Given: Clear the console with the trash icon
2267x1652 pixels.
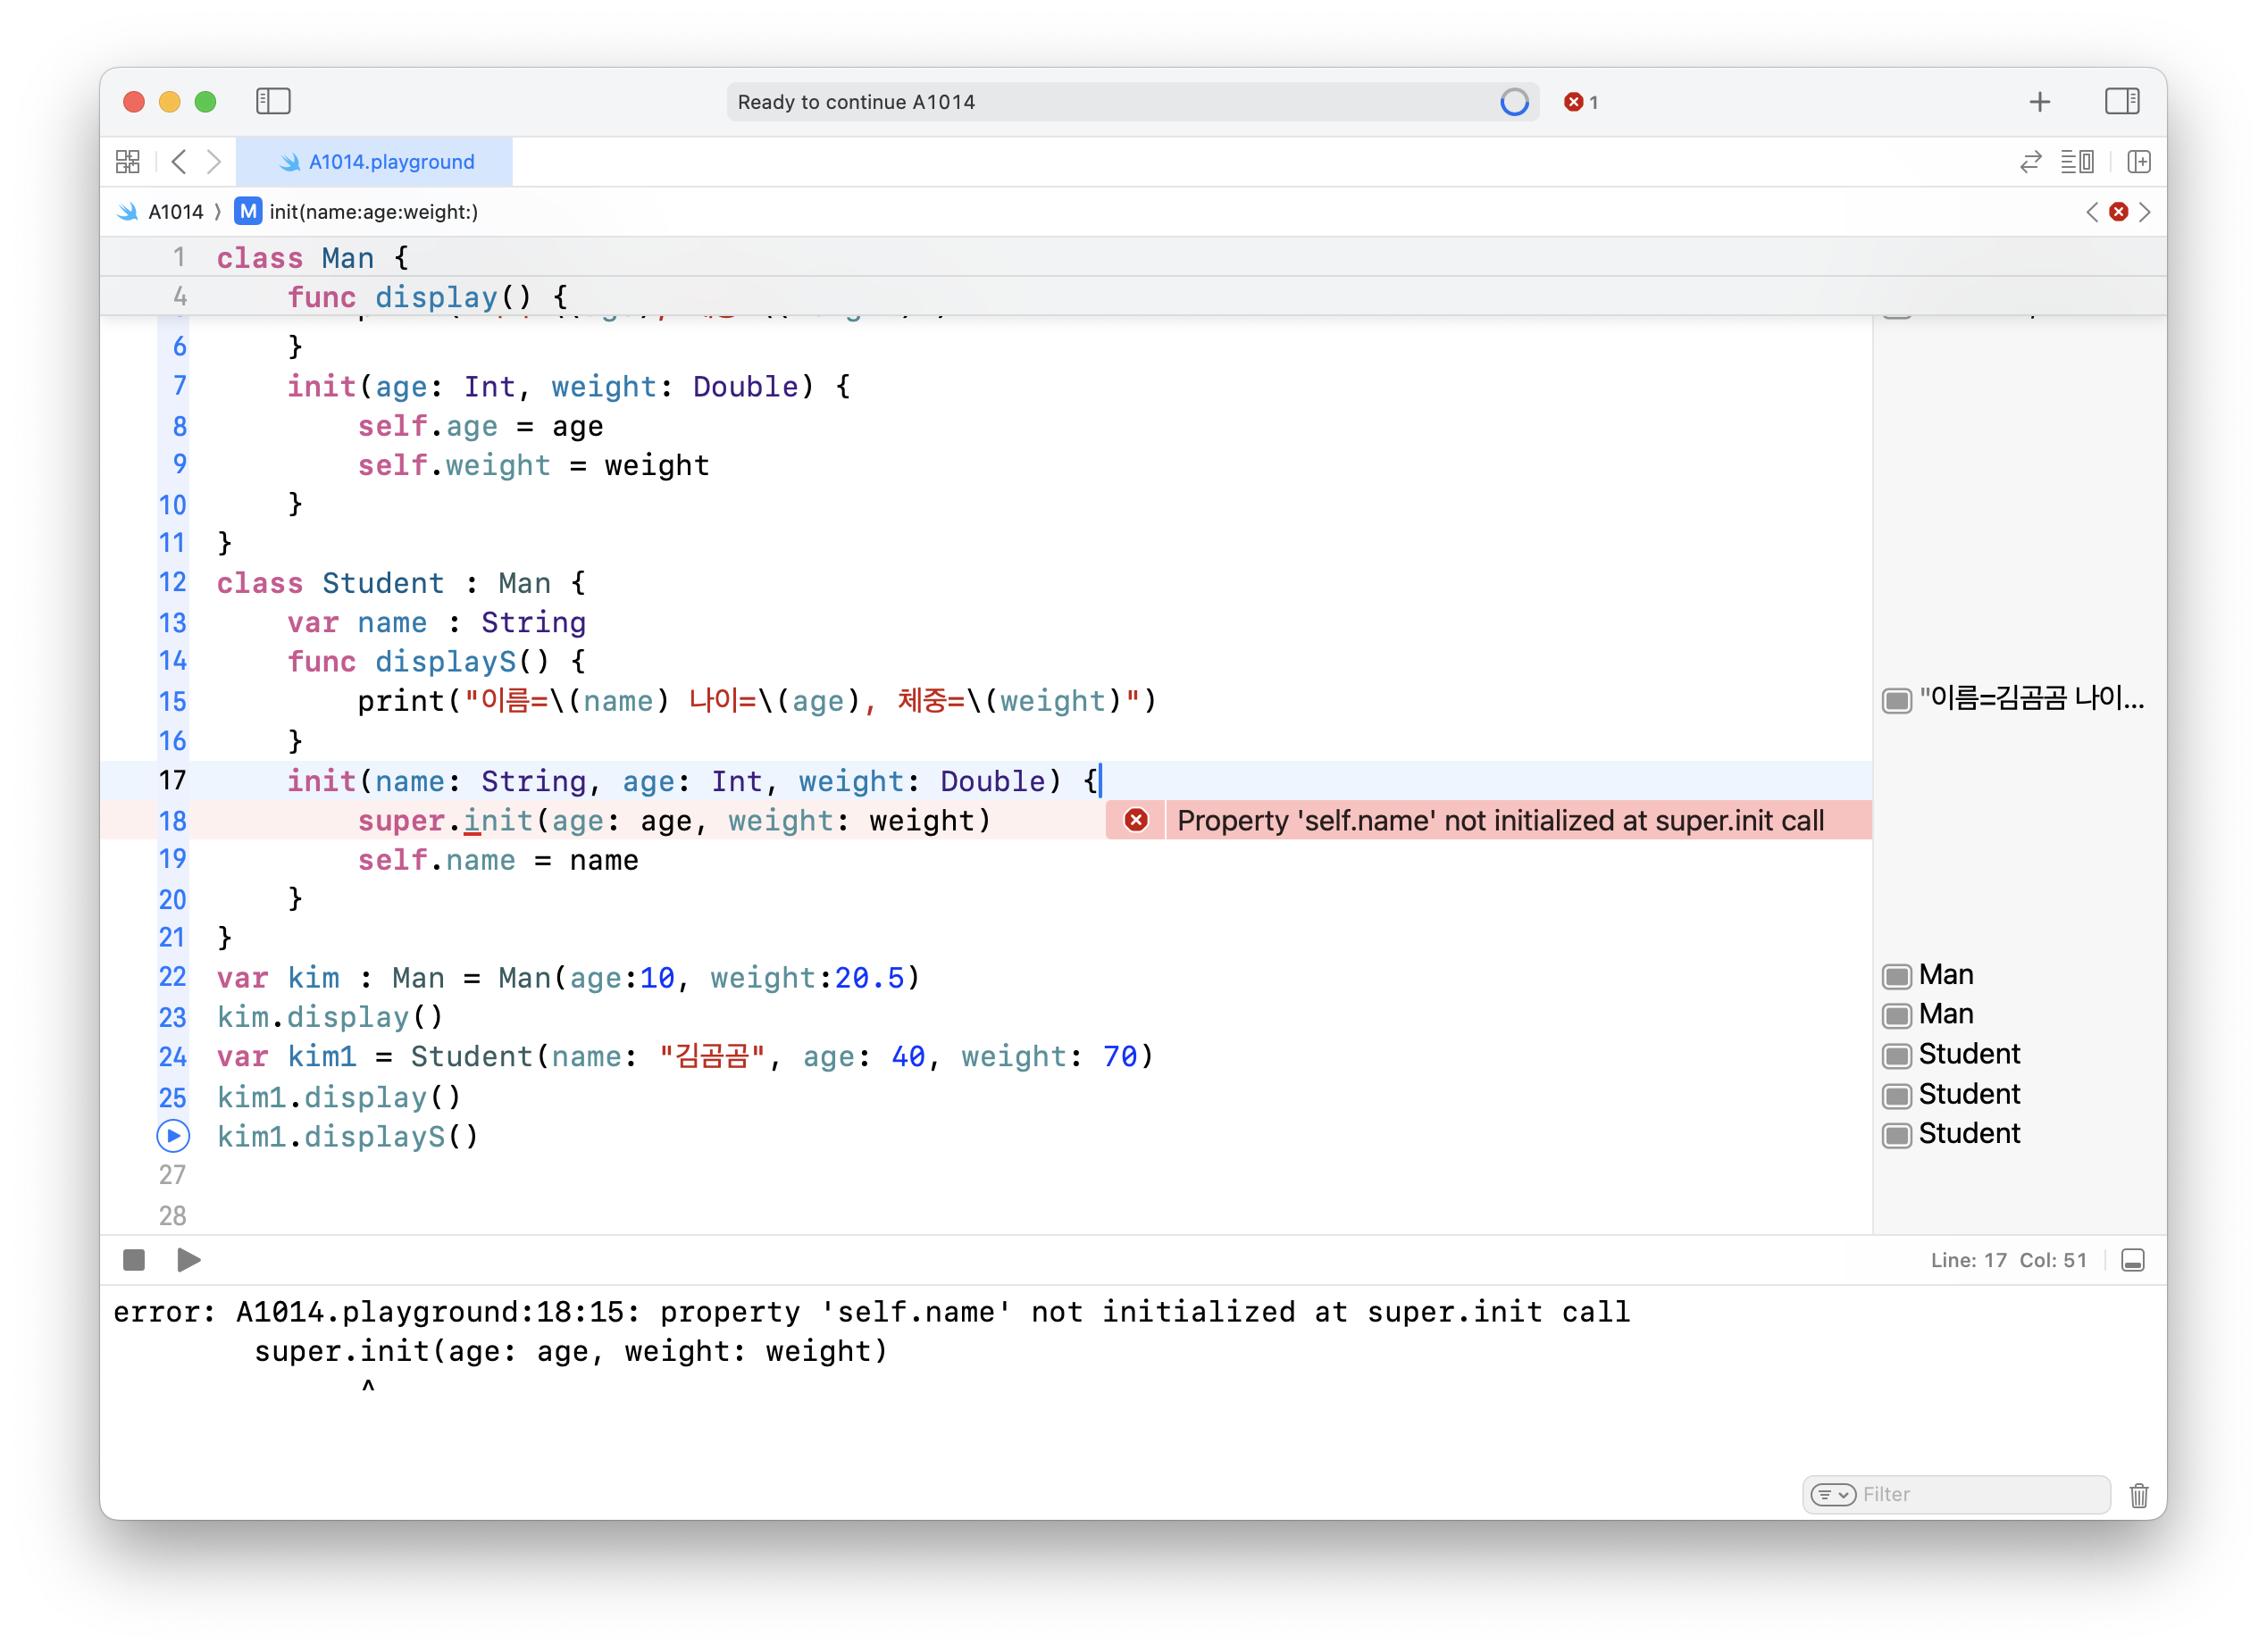Looking at the screenshot, I should point(2139,1494).
